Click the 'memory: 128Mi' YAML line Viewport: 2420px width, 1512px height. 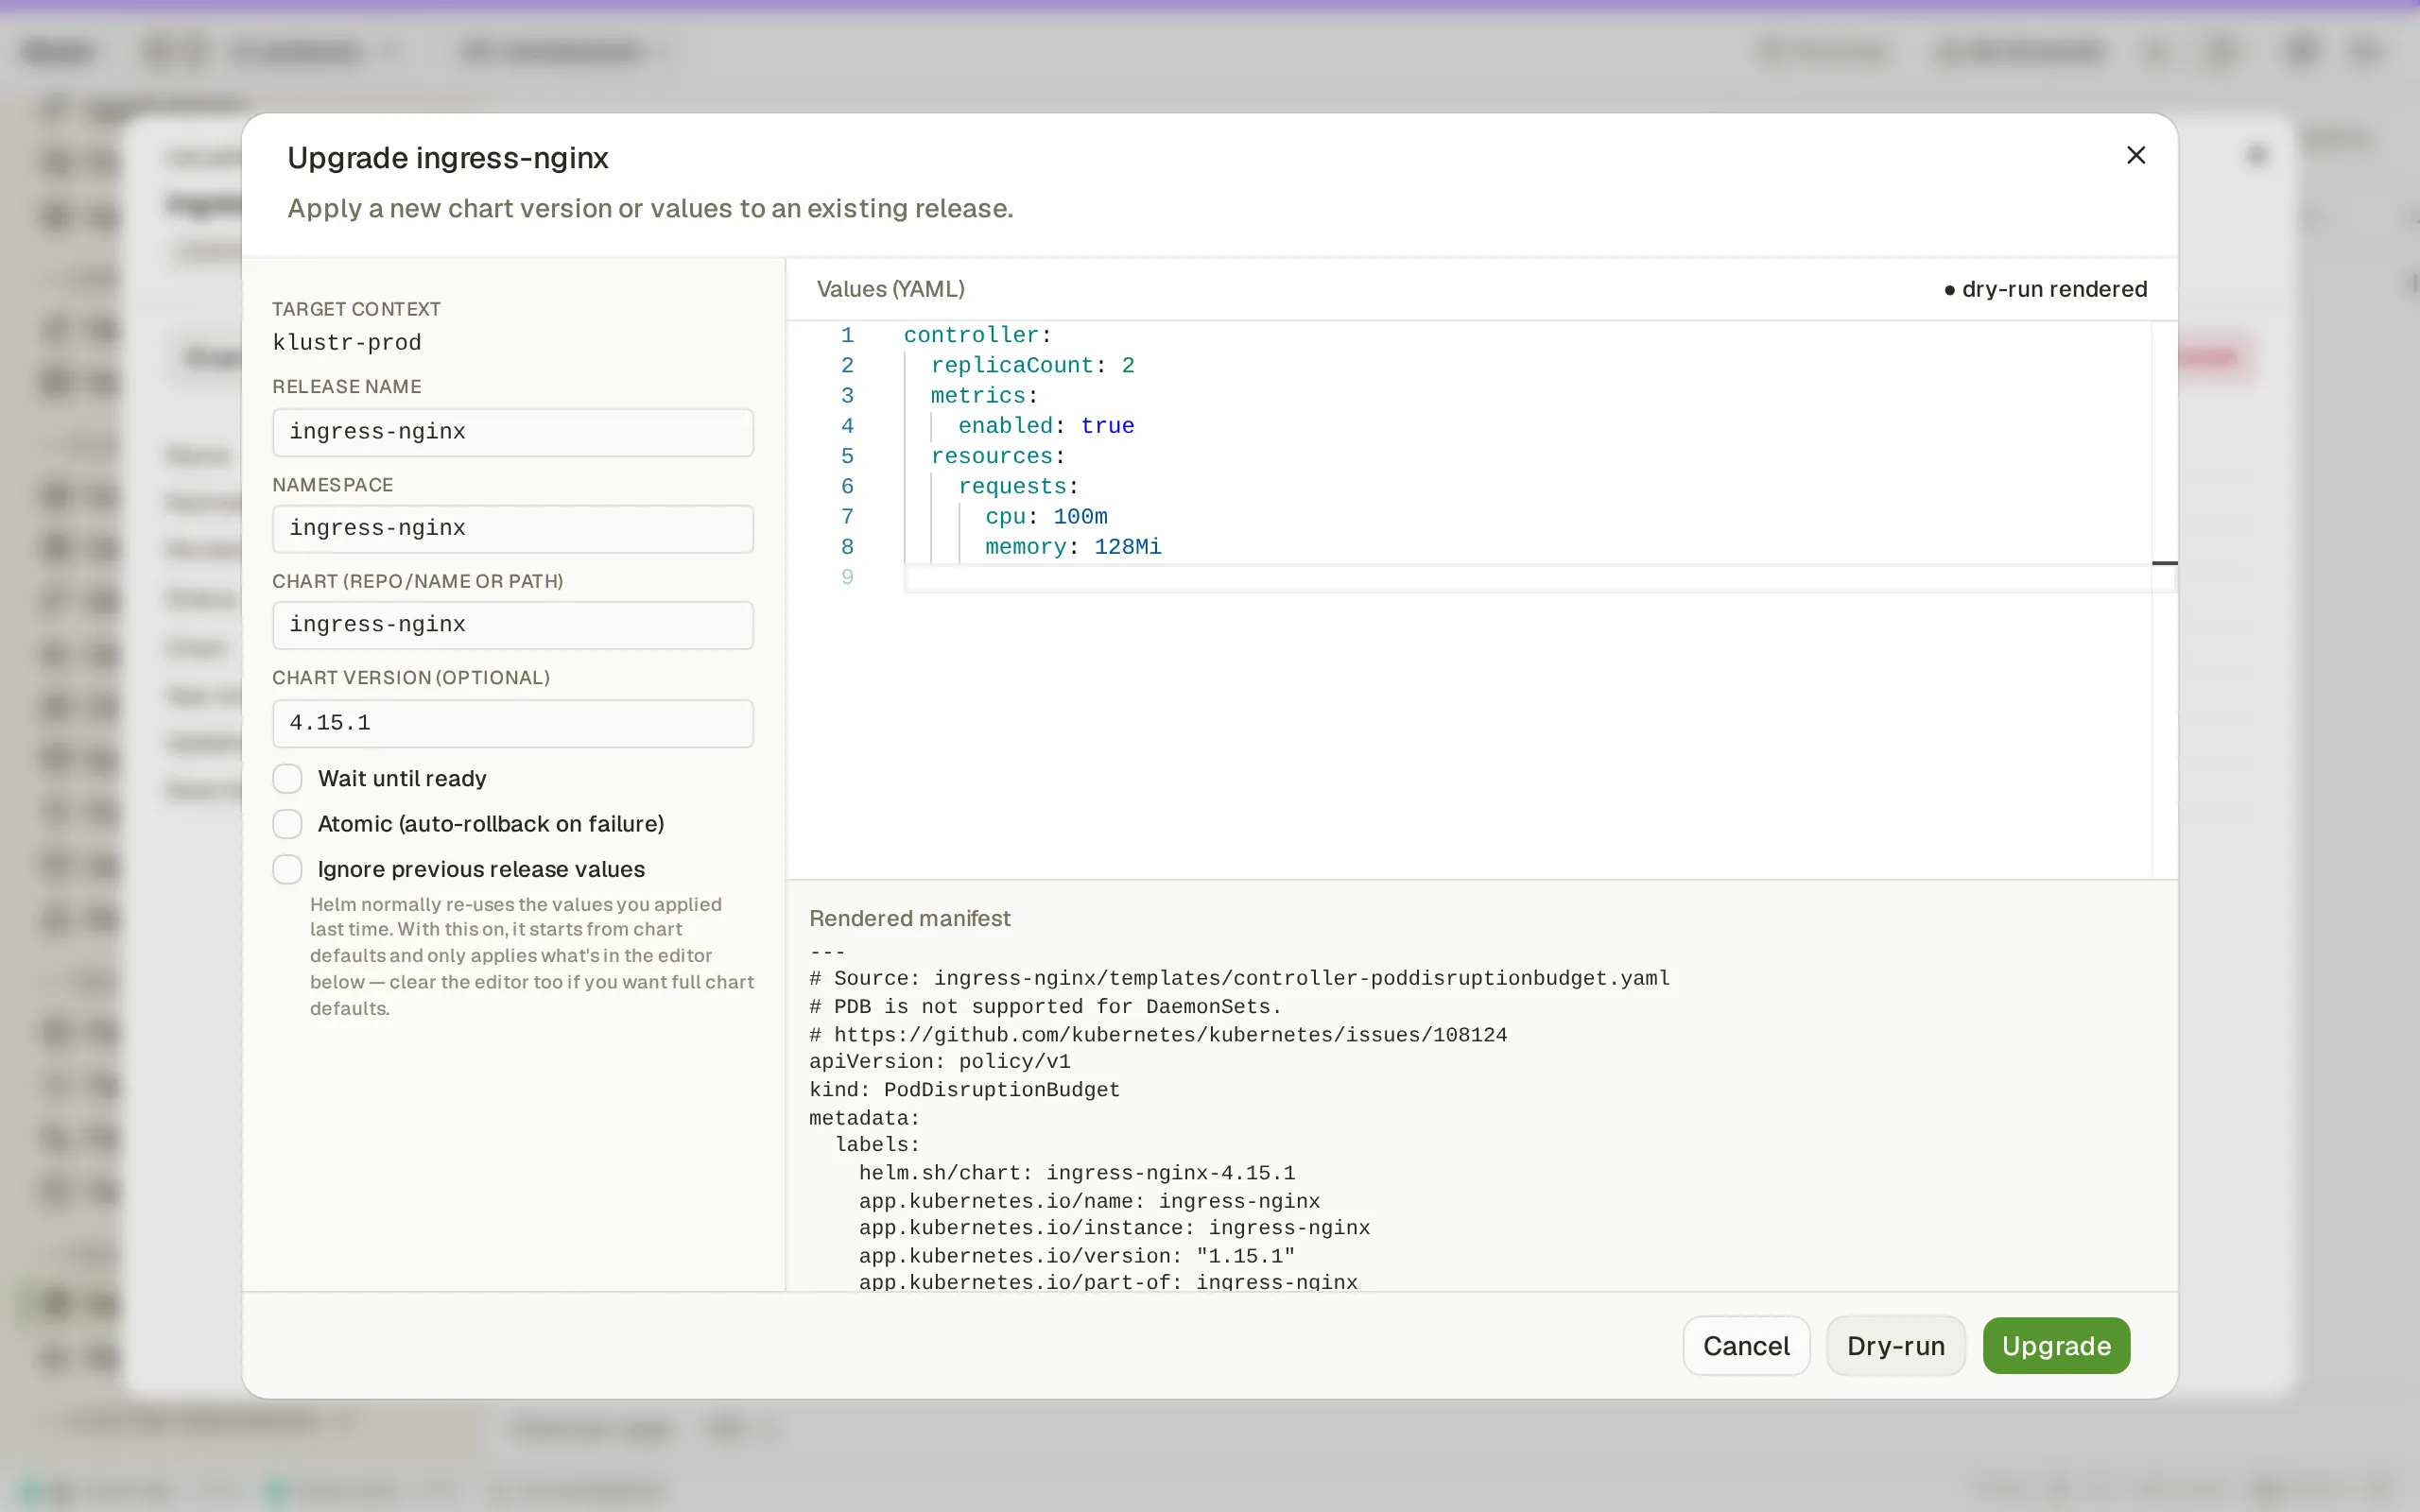click(1073, 547)
